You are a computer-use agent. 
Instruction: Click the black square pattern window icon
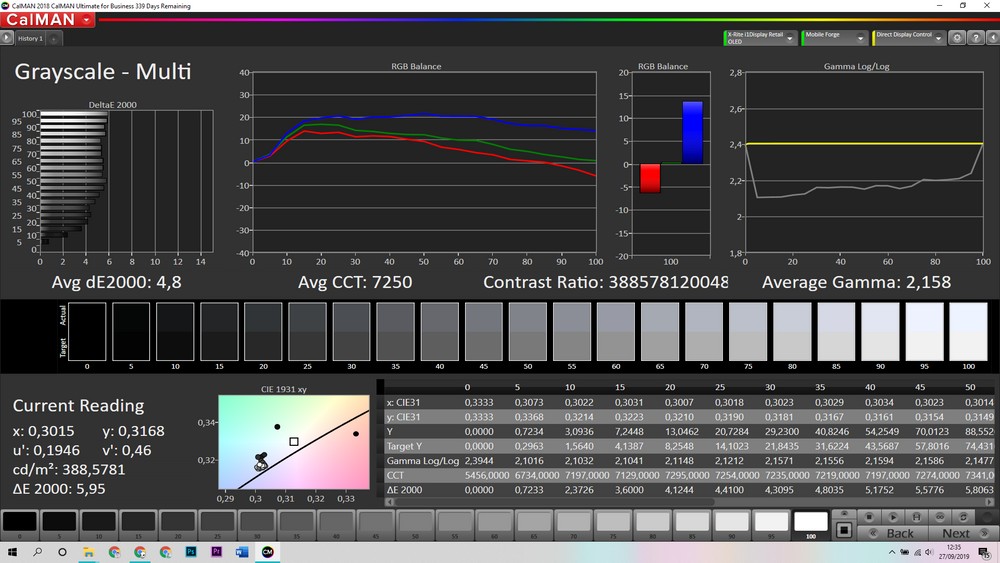(x=844, y=530)
